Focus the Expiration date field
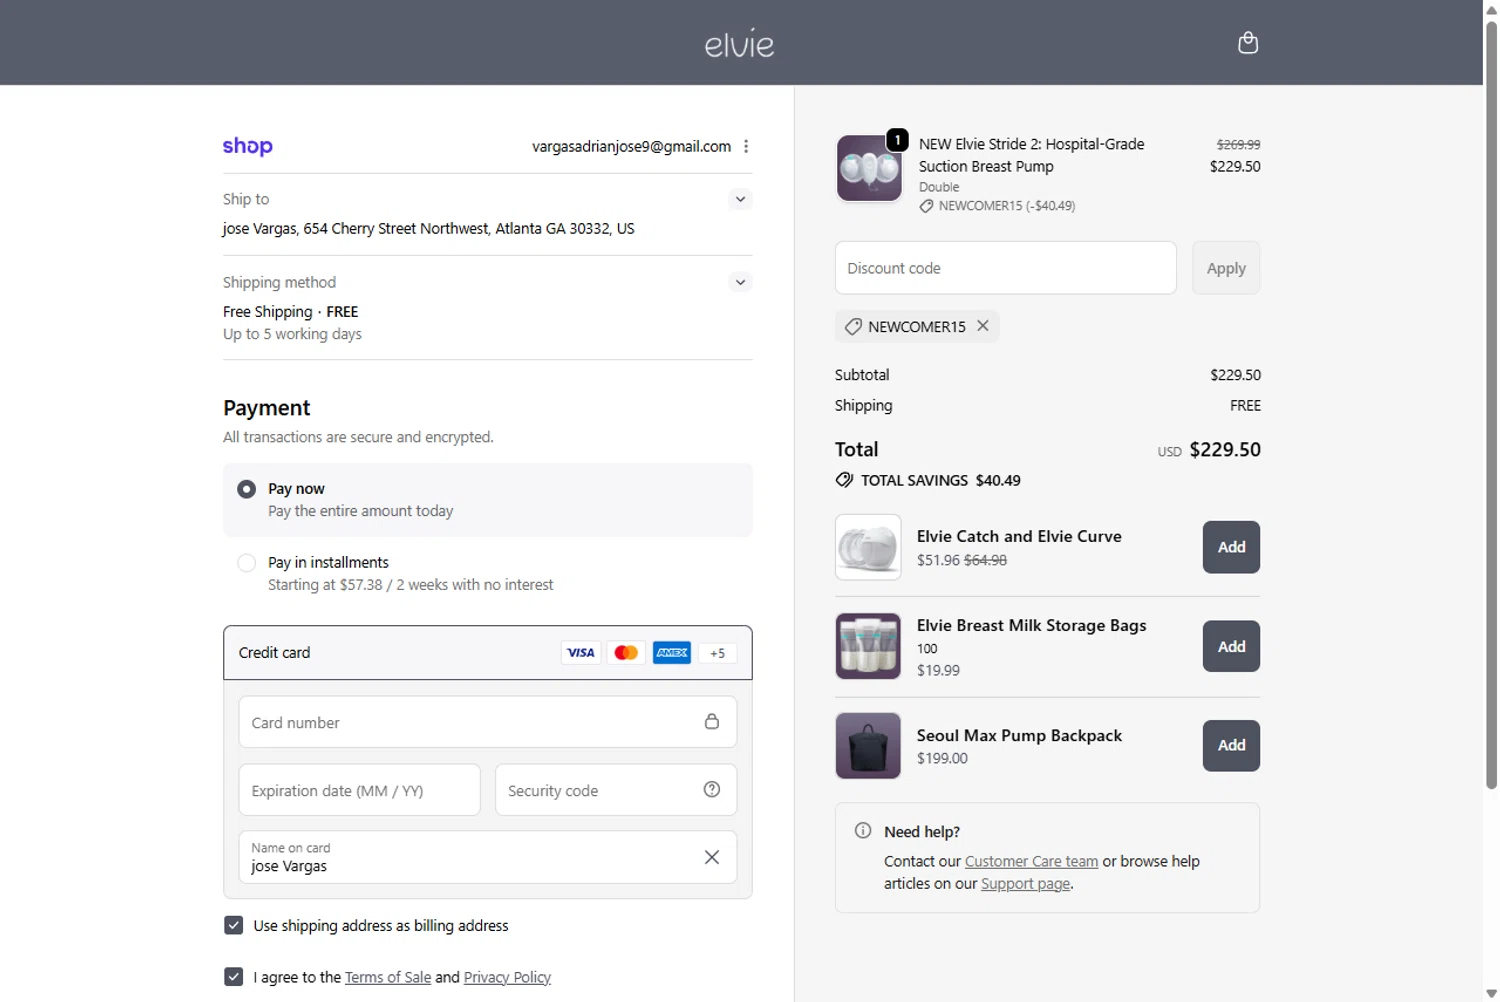The image size is (1500, 1002). coord(359,790)
